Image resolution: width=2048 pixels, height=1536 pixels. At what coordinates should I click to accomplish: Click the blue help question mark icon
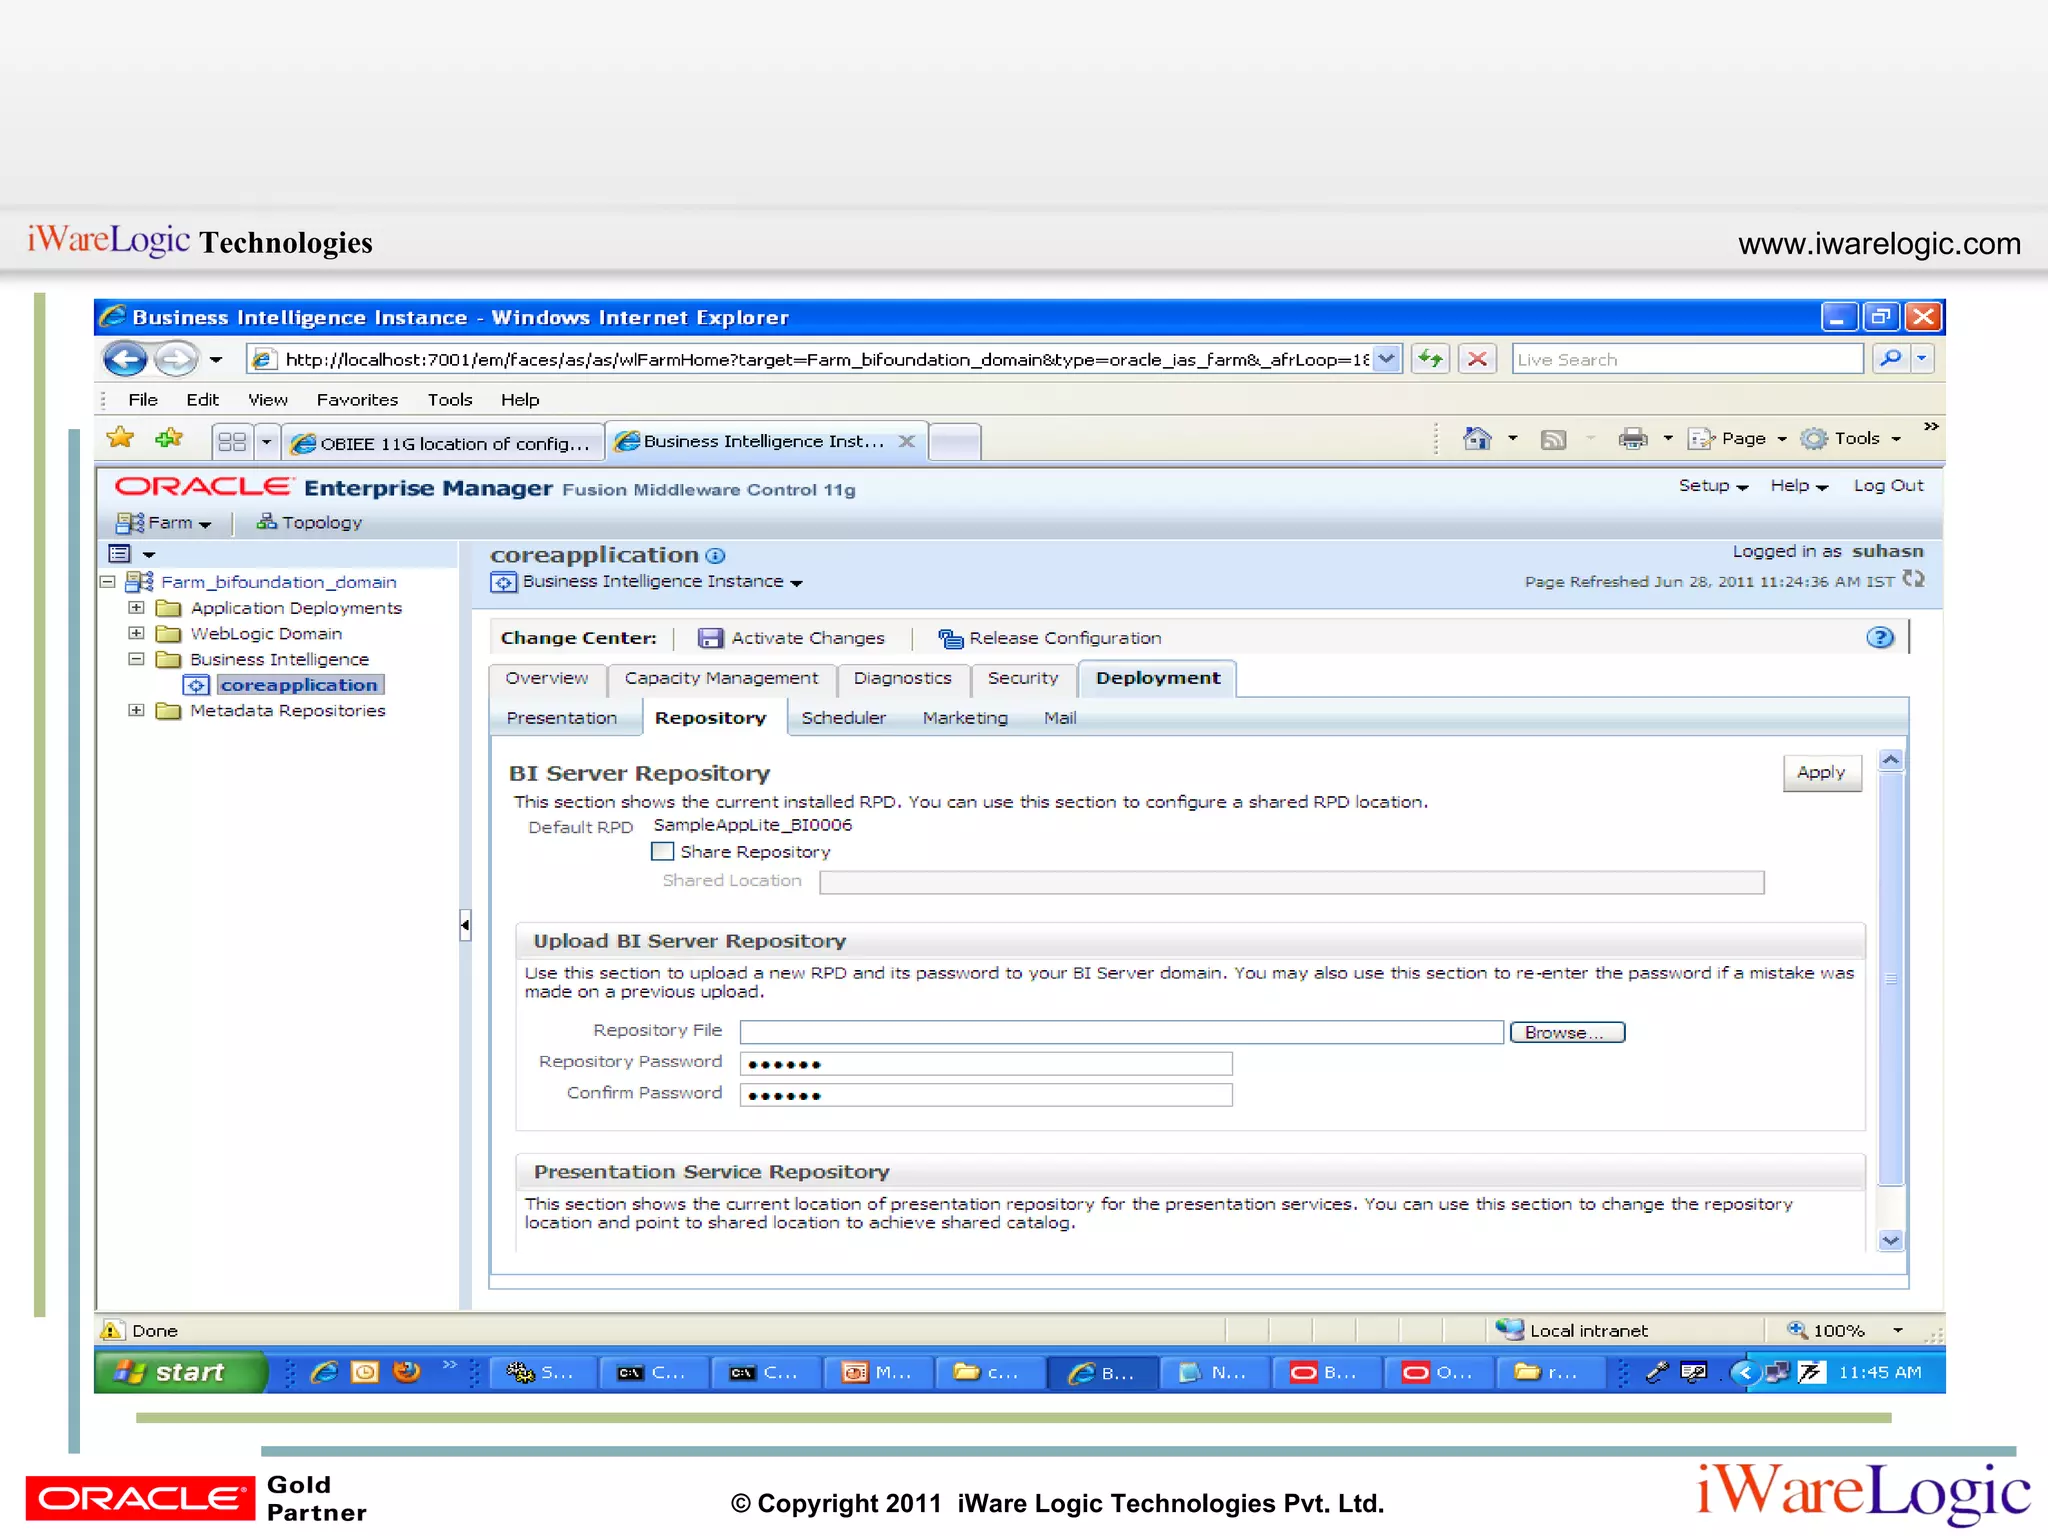[1879, 638]
